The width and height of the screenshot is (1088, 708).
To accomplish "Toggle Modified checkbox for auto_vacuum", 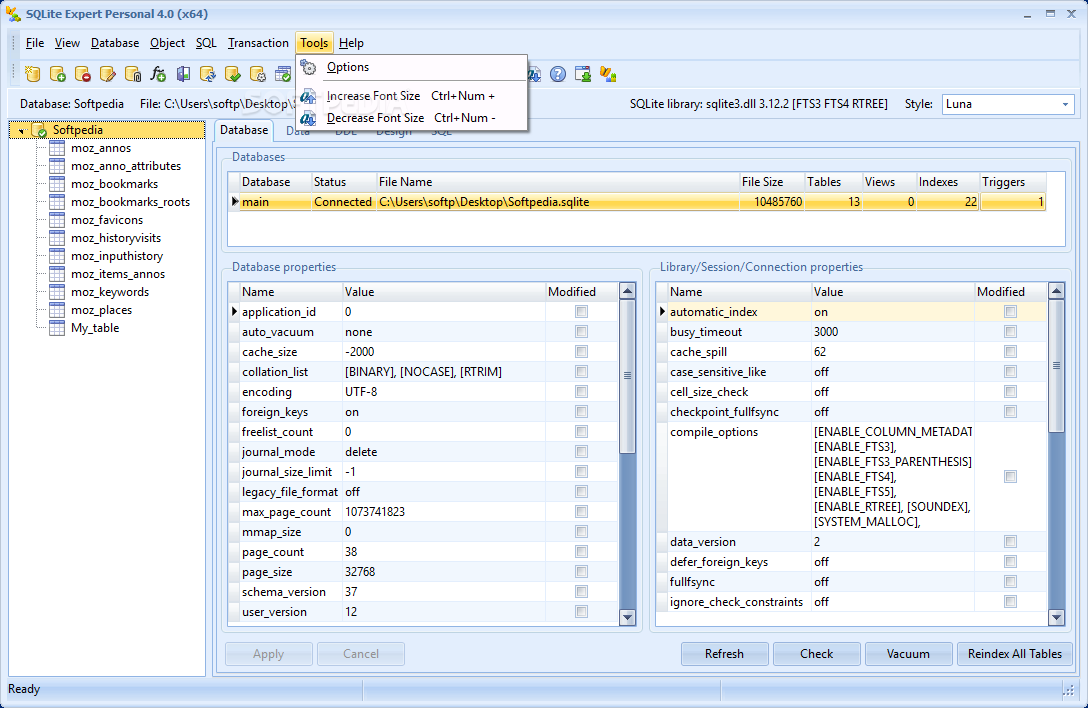I will coord(581,332).
